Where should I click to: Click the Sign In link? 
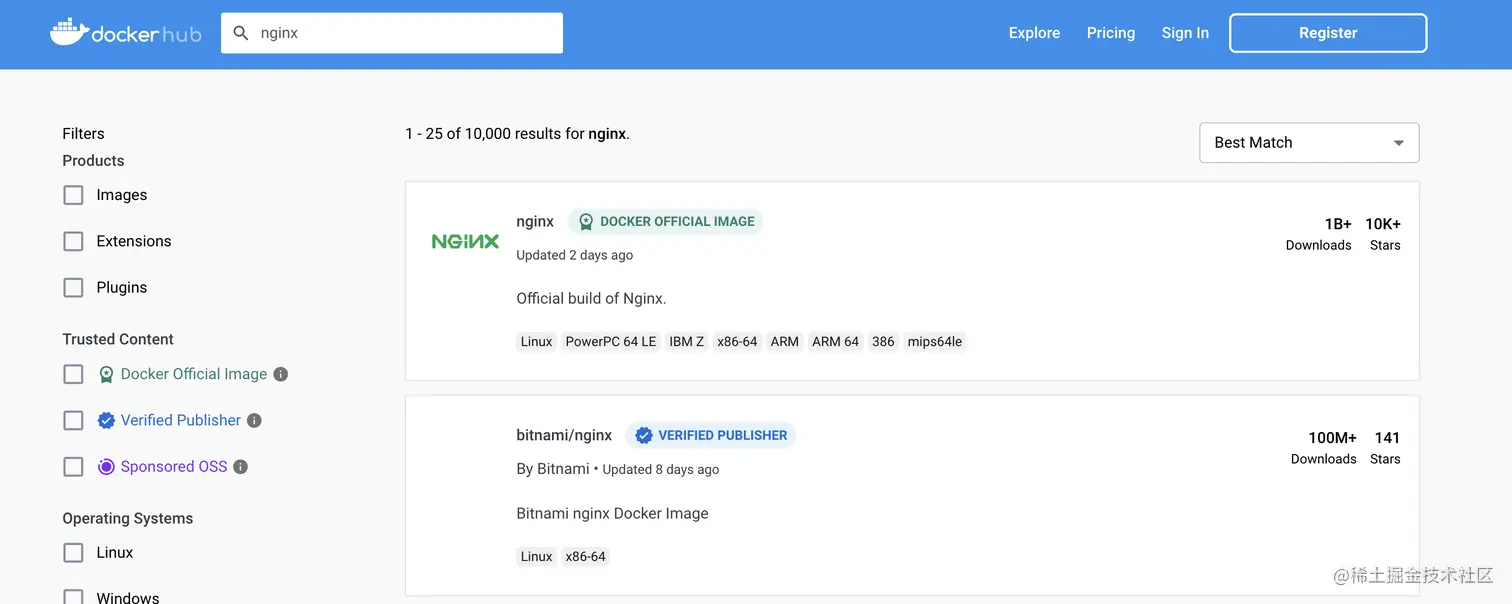point(1185,33)
